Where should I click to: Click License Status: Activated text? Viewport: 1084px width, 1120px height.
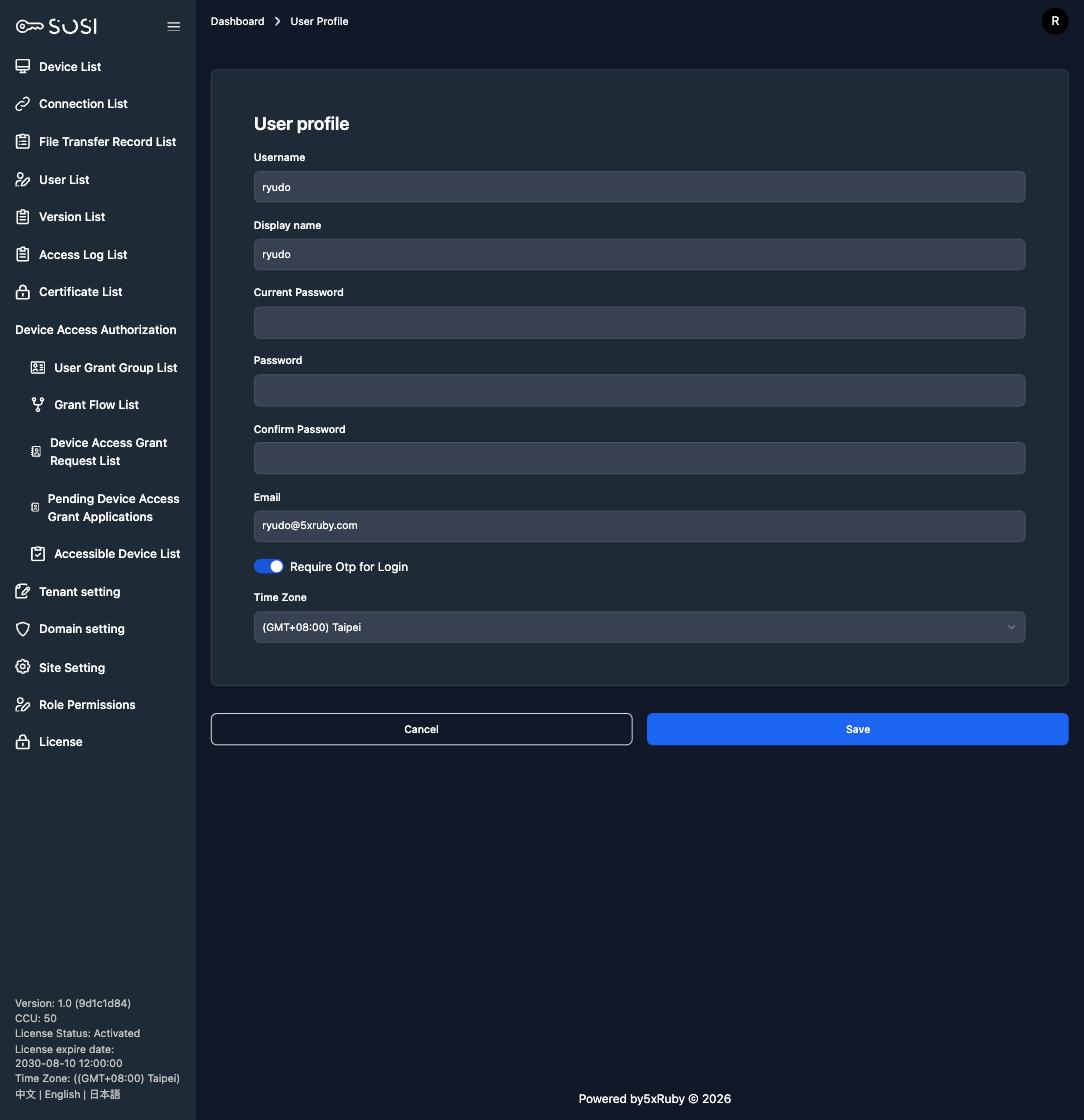click(77, 1033)
